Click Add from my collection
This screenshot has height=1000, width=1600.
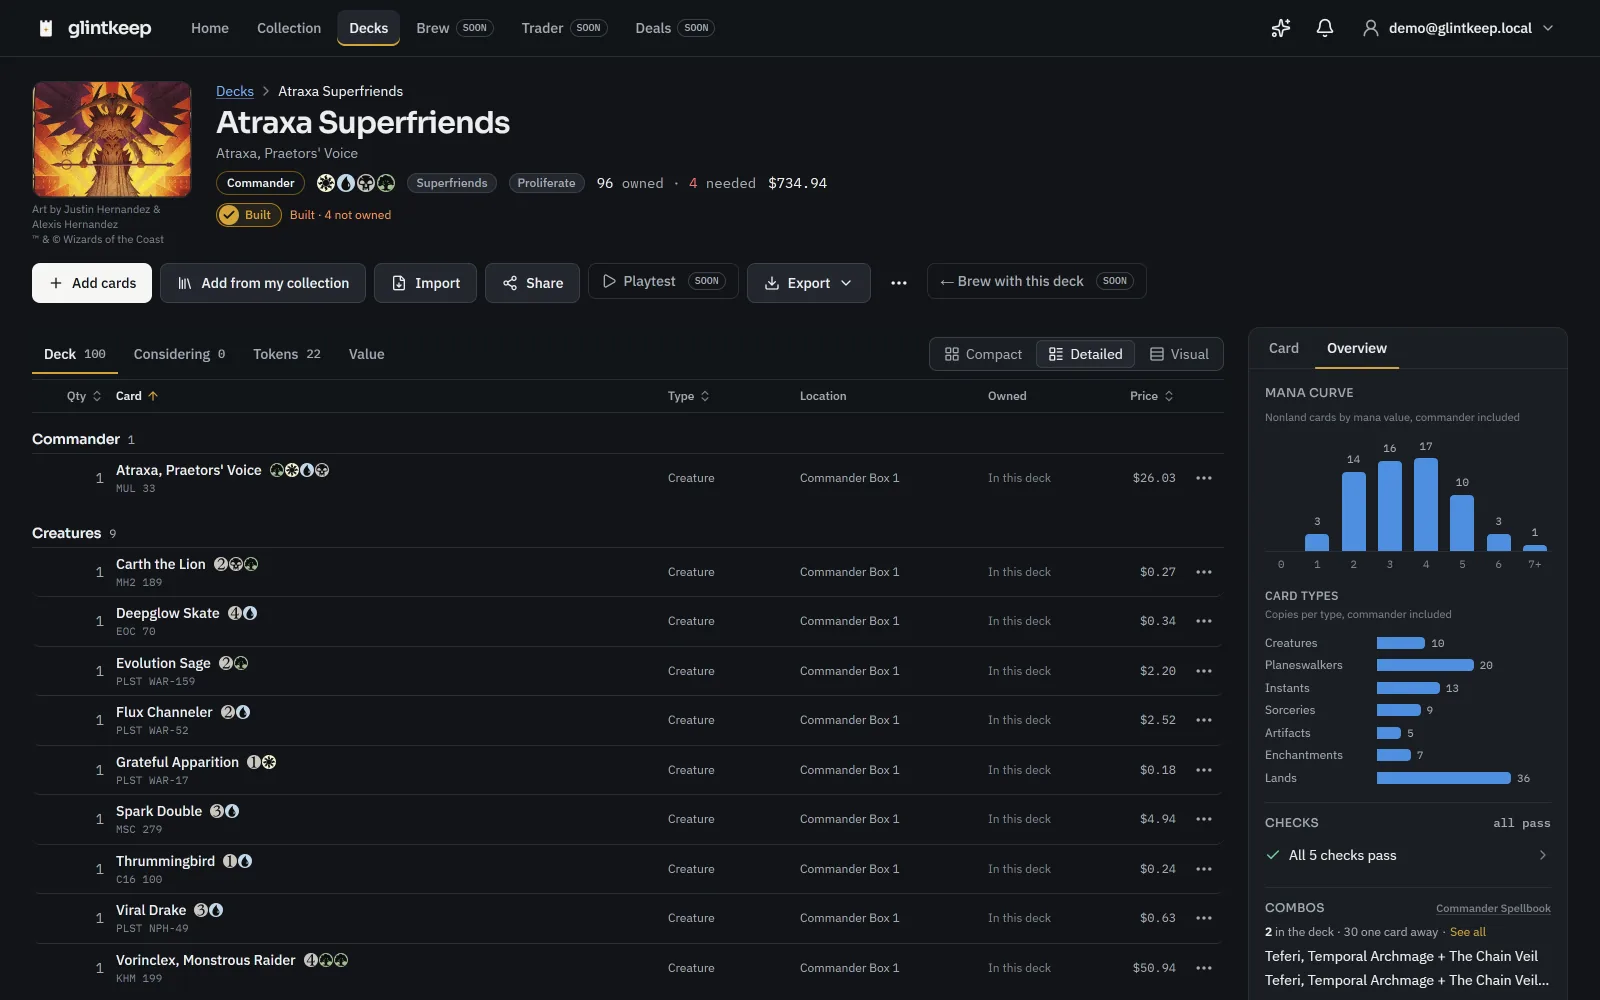click(x=263, y=283)
